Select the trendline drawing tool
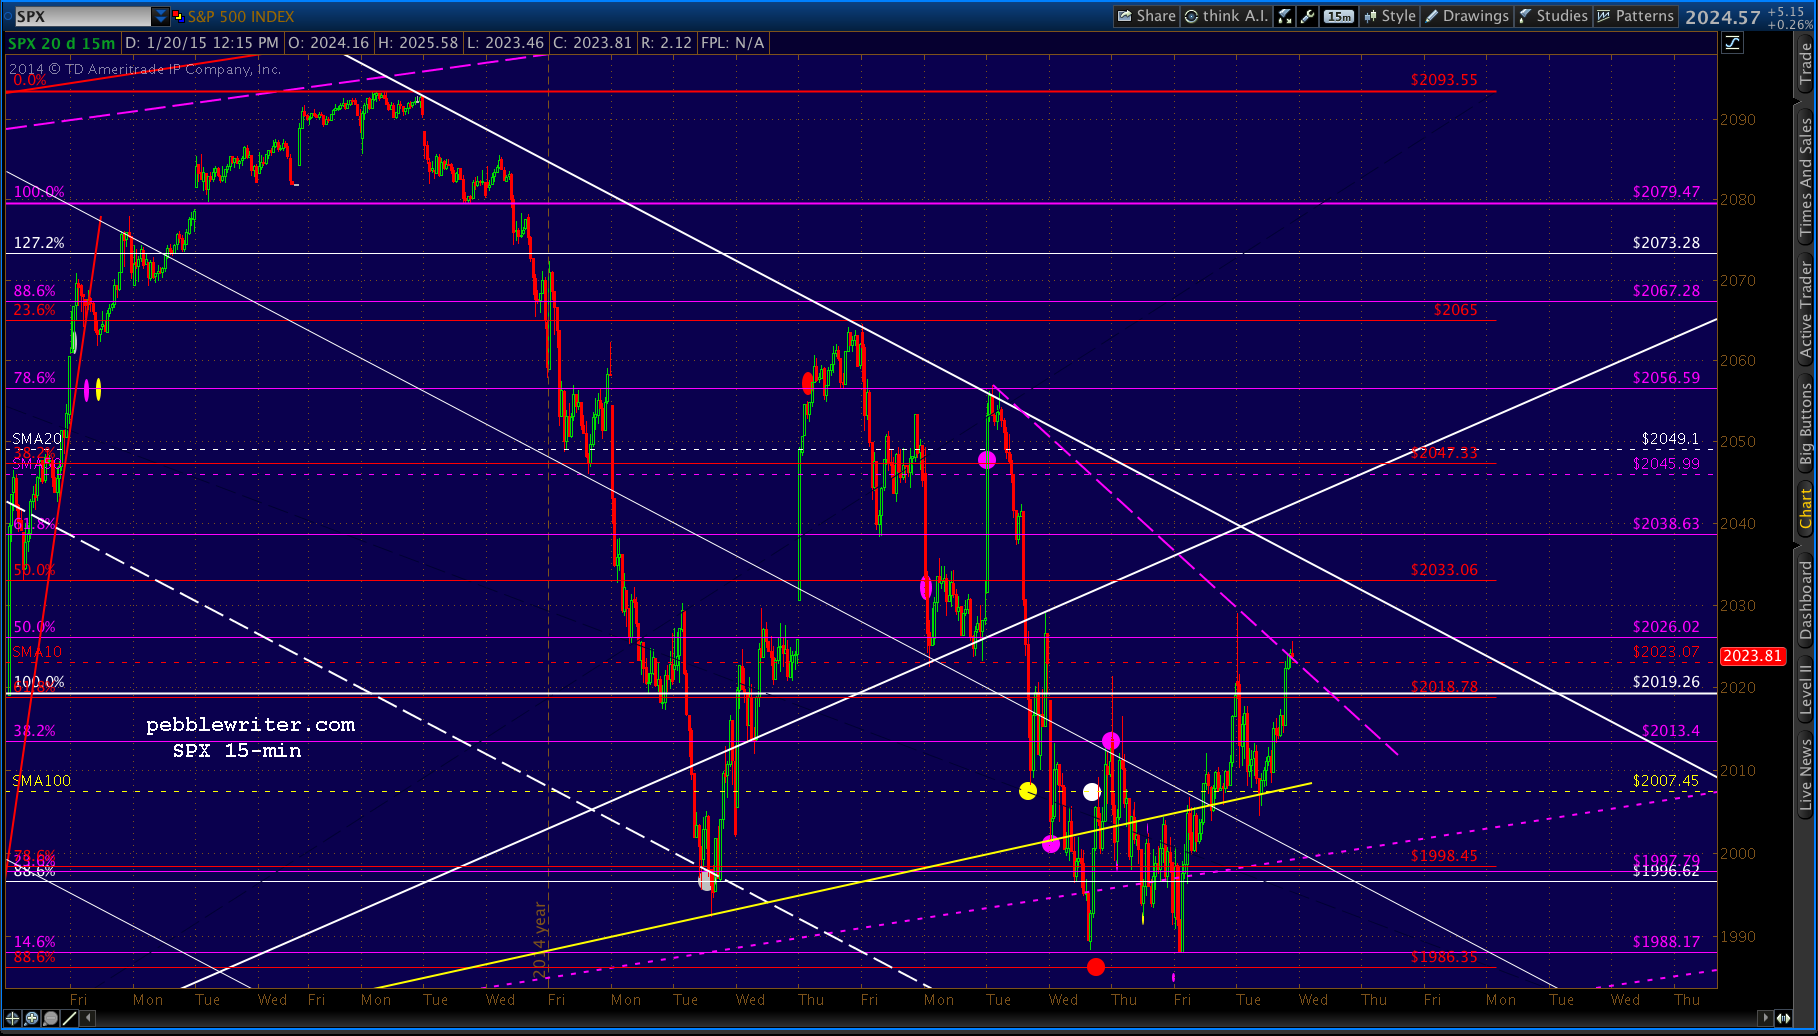This screenshot has height=1036, width=1818. 69,1018
